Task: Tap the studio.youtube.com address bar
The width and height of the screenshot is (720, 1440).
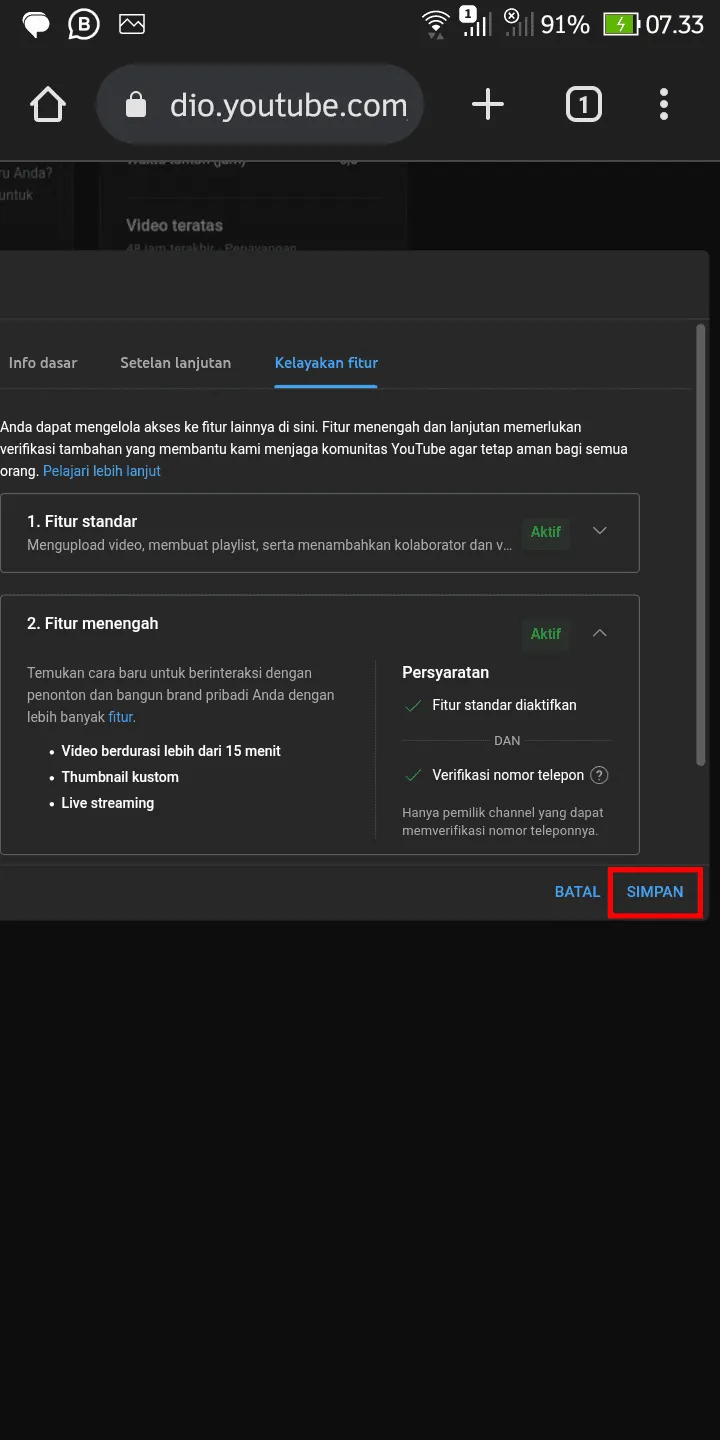Action: coord(260,106)
